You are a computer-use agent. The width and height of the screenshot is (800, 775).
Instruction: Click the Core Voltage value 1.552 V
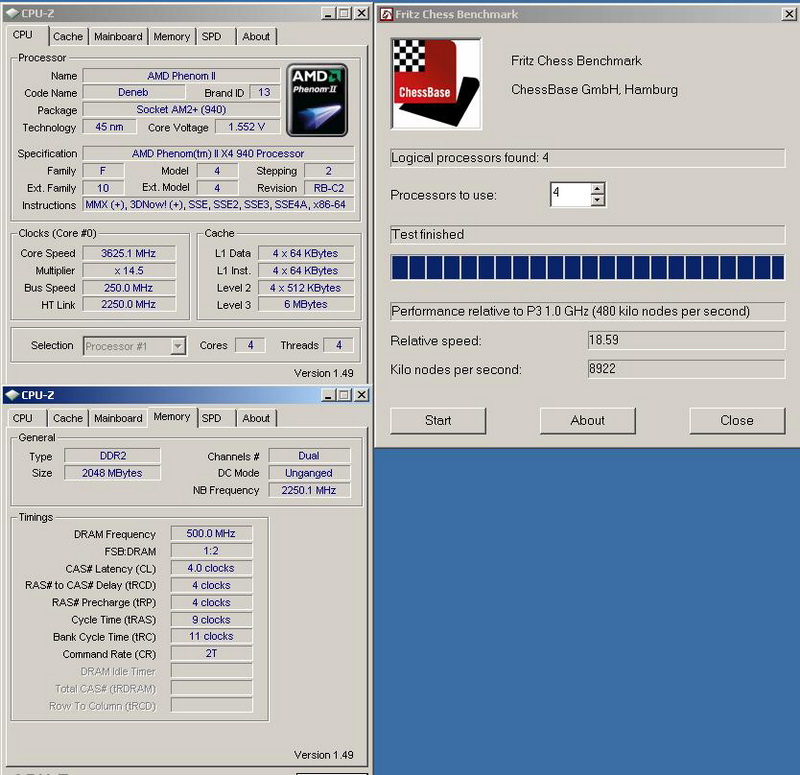(247, 127)
